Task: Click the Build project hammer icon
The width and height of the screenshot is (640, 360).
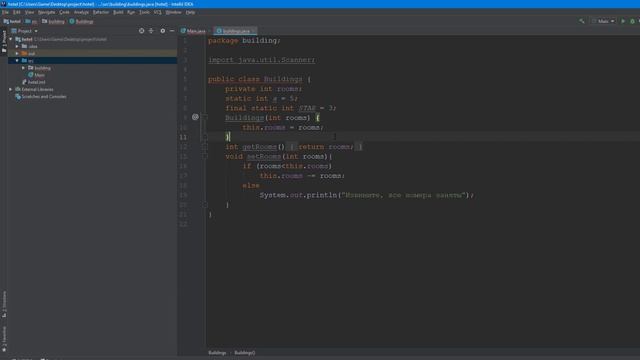Action: [x=582, y=21]
